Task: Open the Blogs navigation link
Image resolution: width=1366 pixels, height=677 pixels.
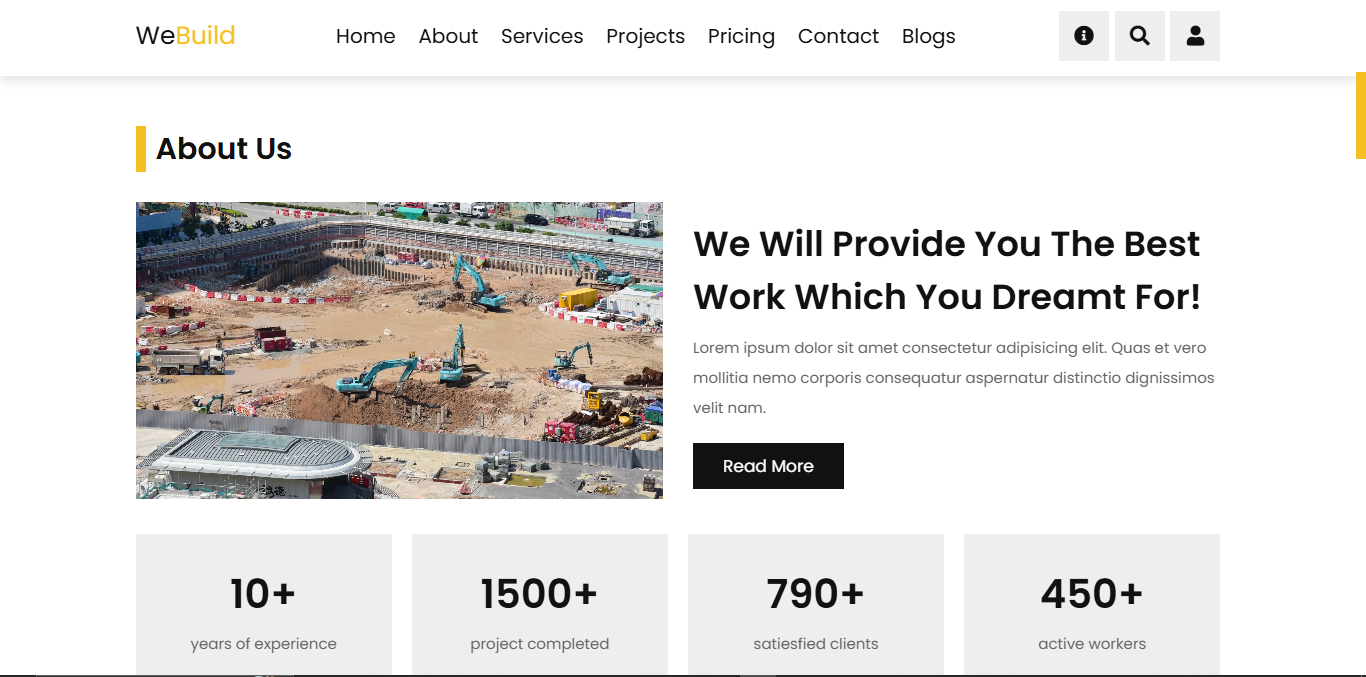Action: pyautogui.click(x=929, y=36)
